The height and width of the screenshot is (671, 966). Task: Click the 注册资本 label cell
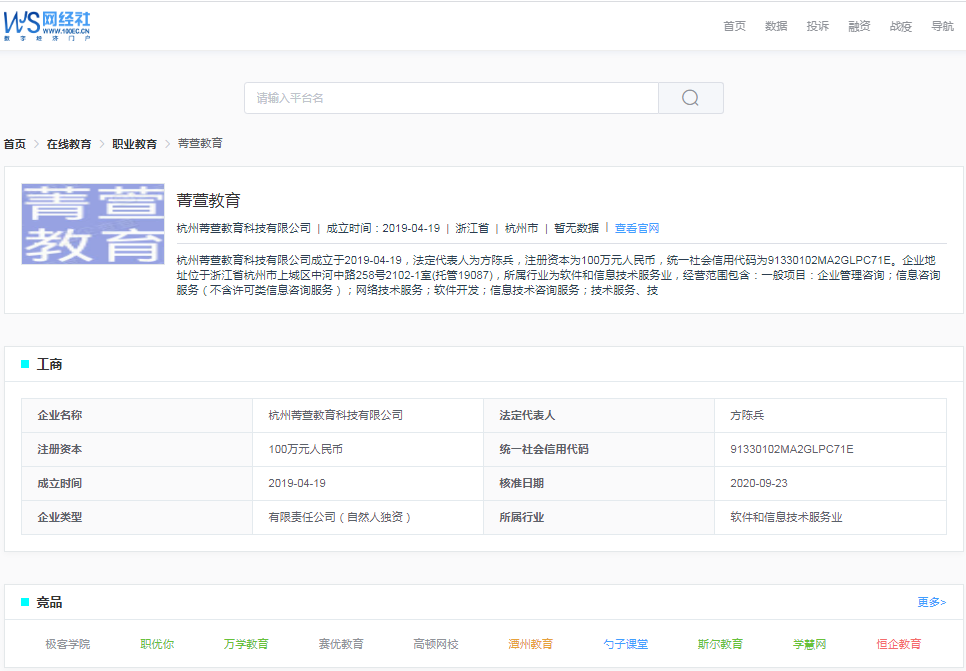(x=137, y=449)
